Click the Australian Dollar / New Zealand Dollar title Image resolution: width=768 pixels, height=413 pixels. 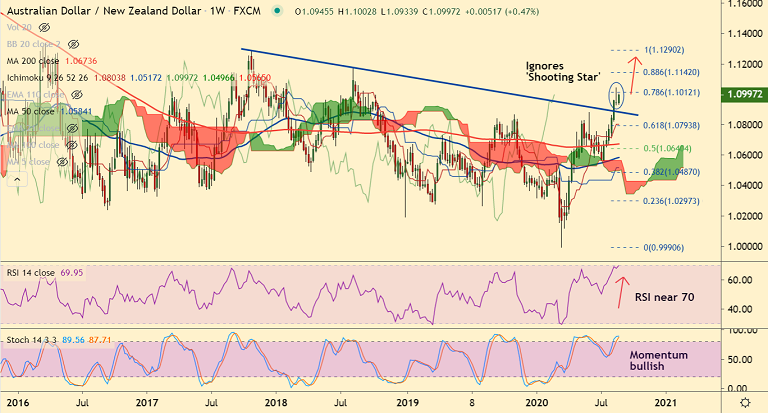[104, 11]
